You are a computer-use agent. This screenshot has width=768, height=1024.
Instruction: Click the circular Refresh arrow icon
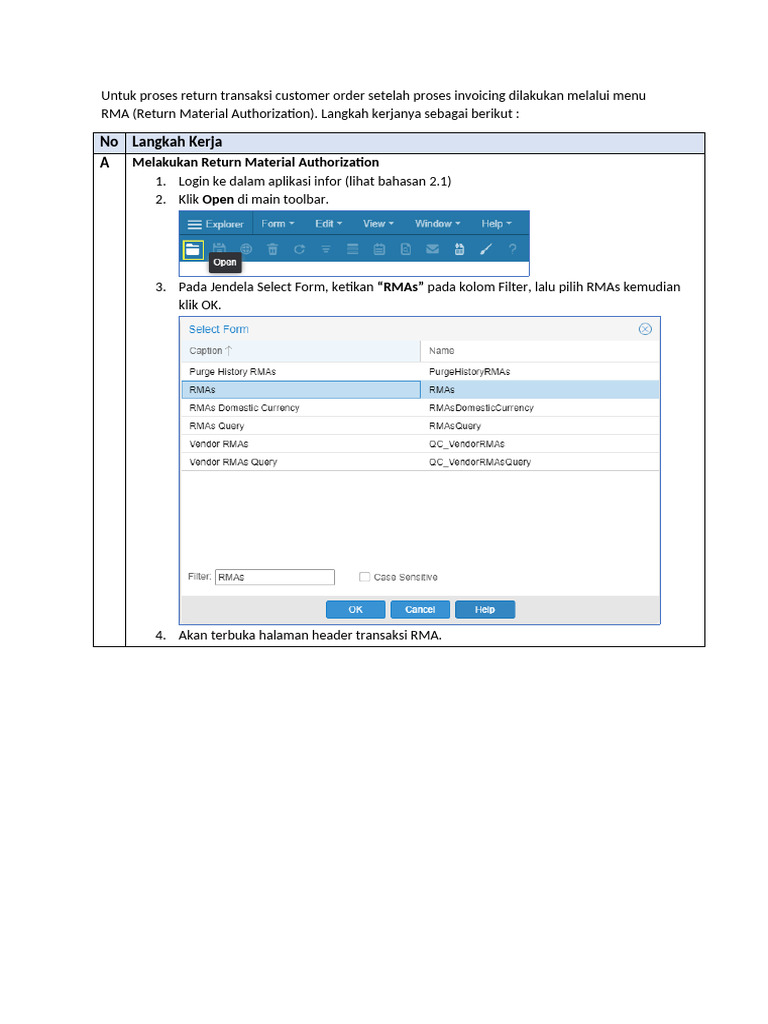(299, 249)
